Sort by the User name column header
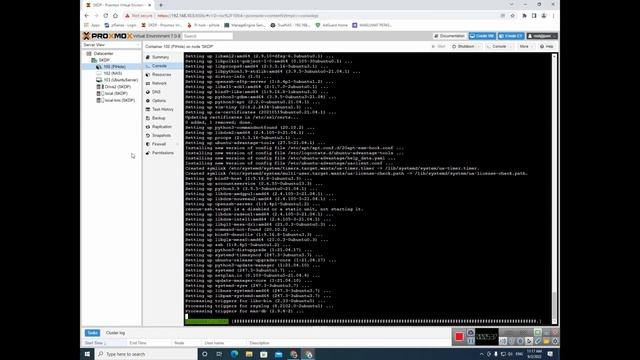 [x=223, y=343]
